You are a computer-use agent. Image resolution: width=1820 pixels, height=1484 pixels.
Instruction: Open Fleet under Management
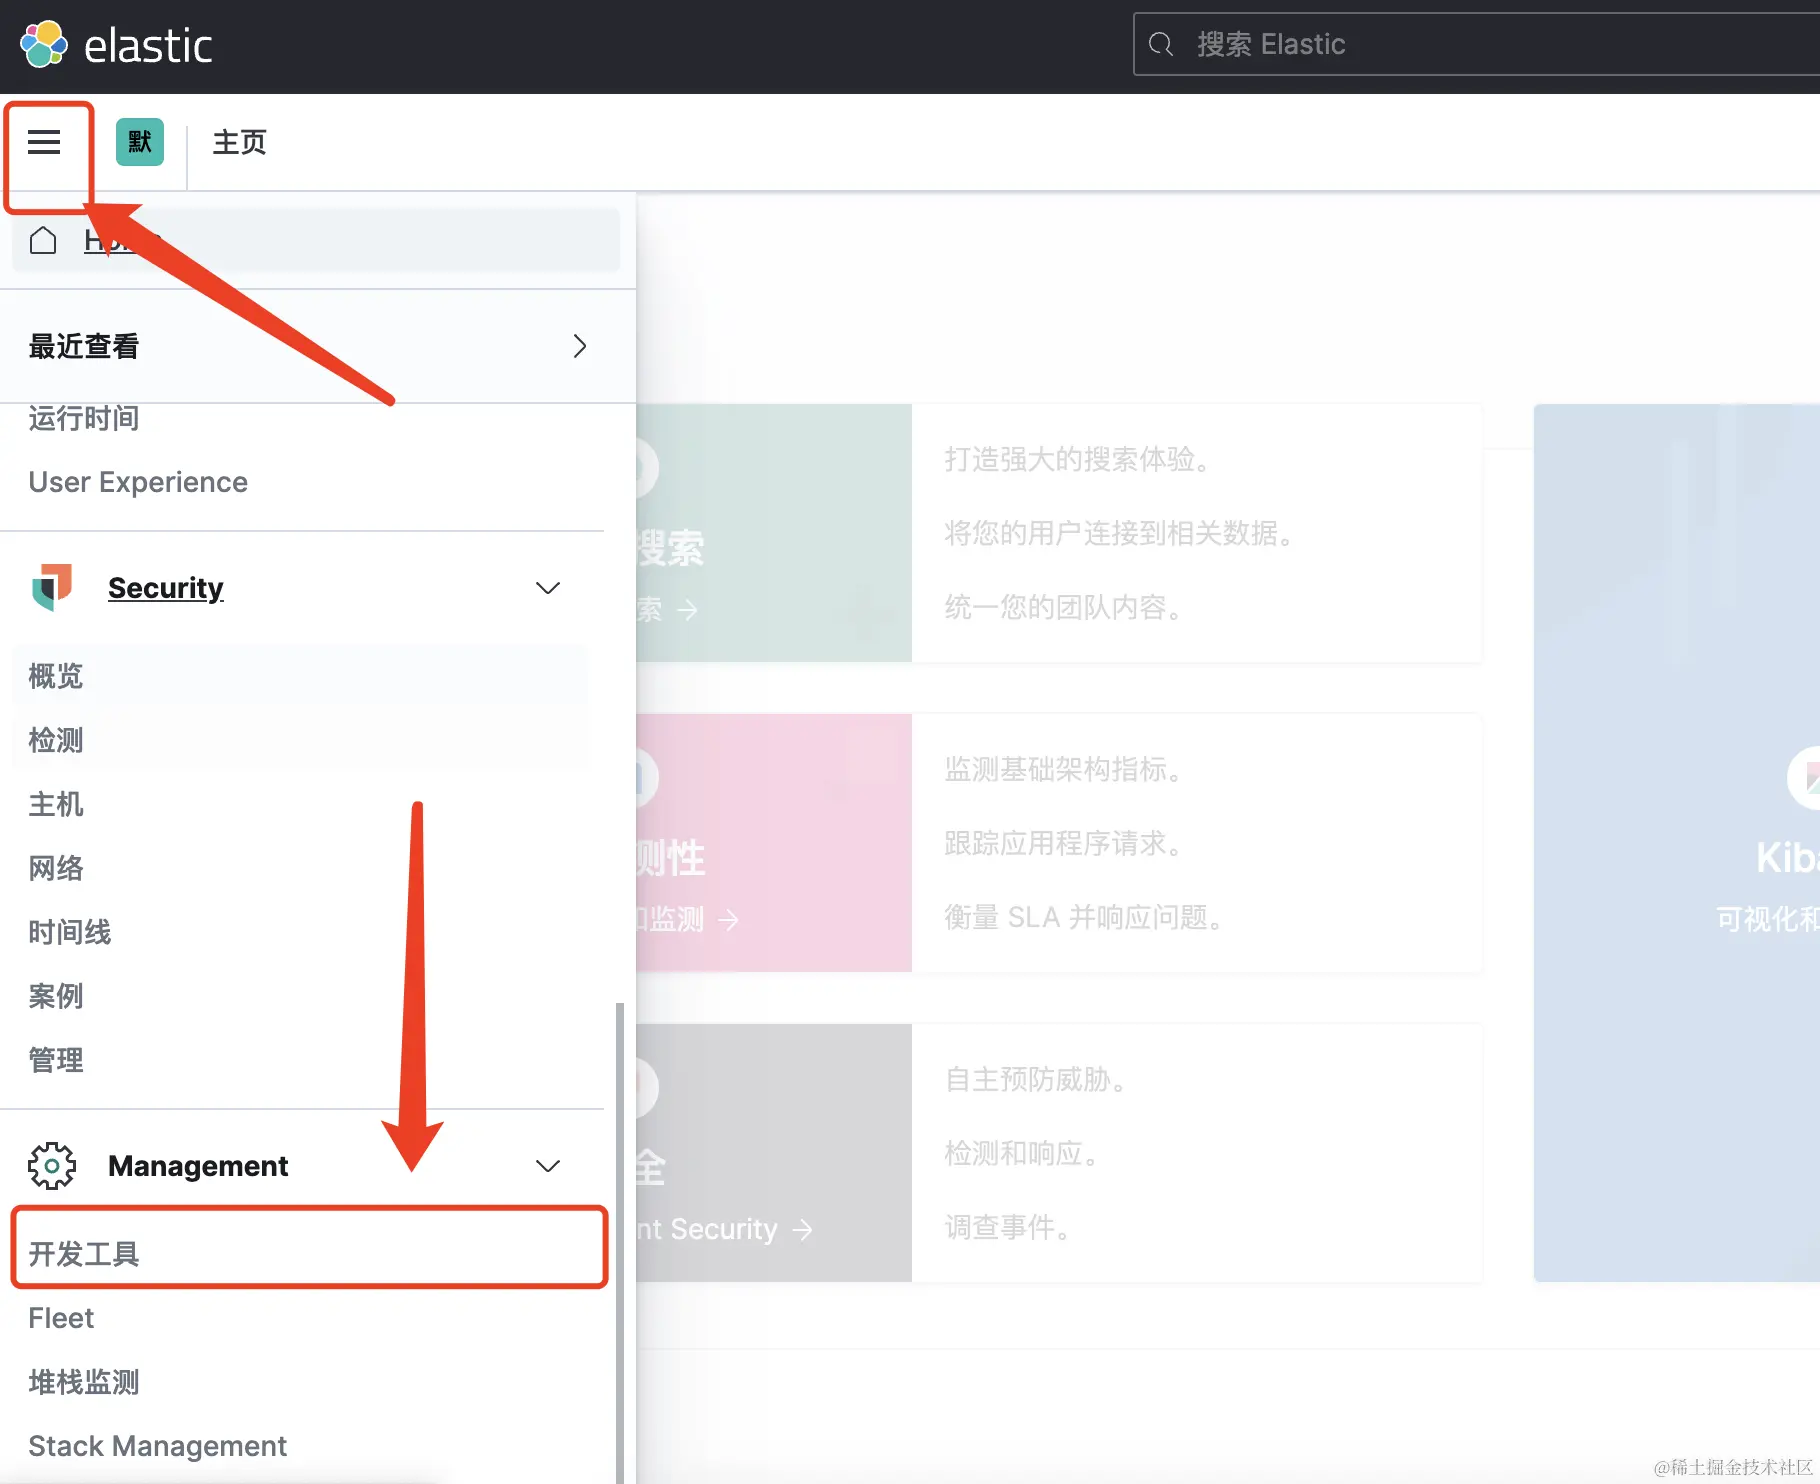coord(61,1318)
